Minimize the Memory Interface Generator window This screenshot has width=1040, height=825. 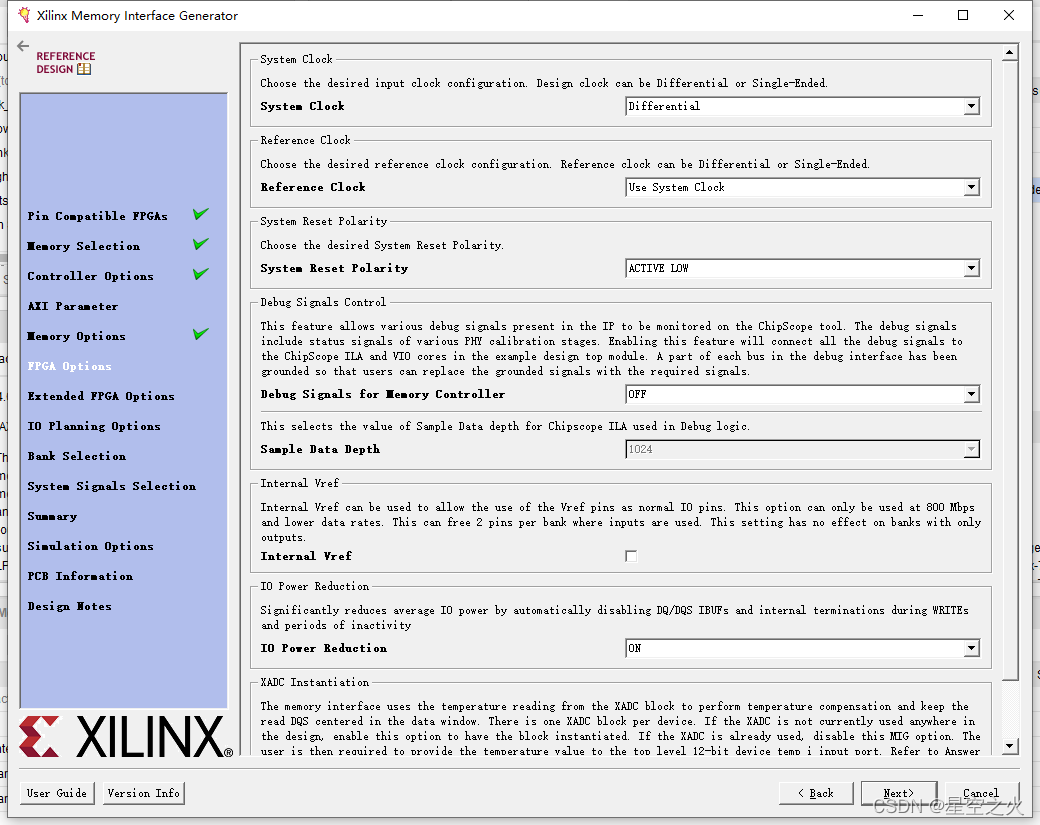point(918,15)
